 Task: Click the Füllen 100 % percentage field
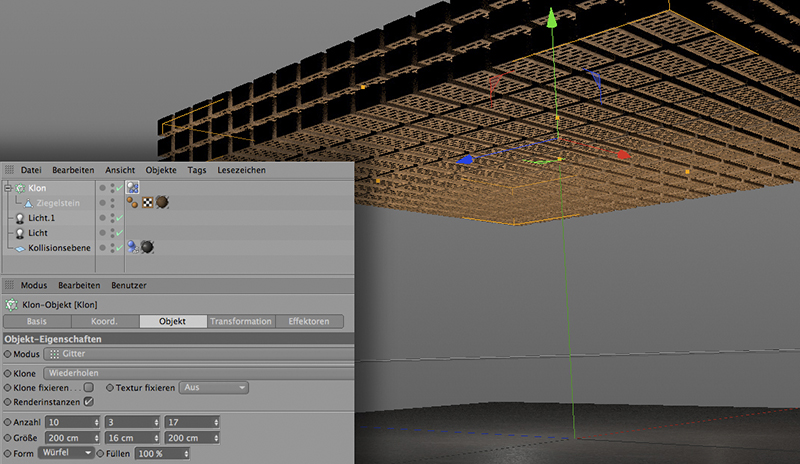pos(165,454)
